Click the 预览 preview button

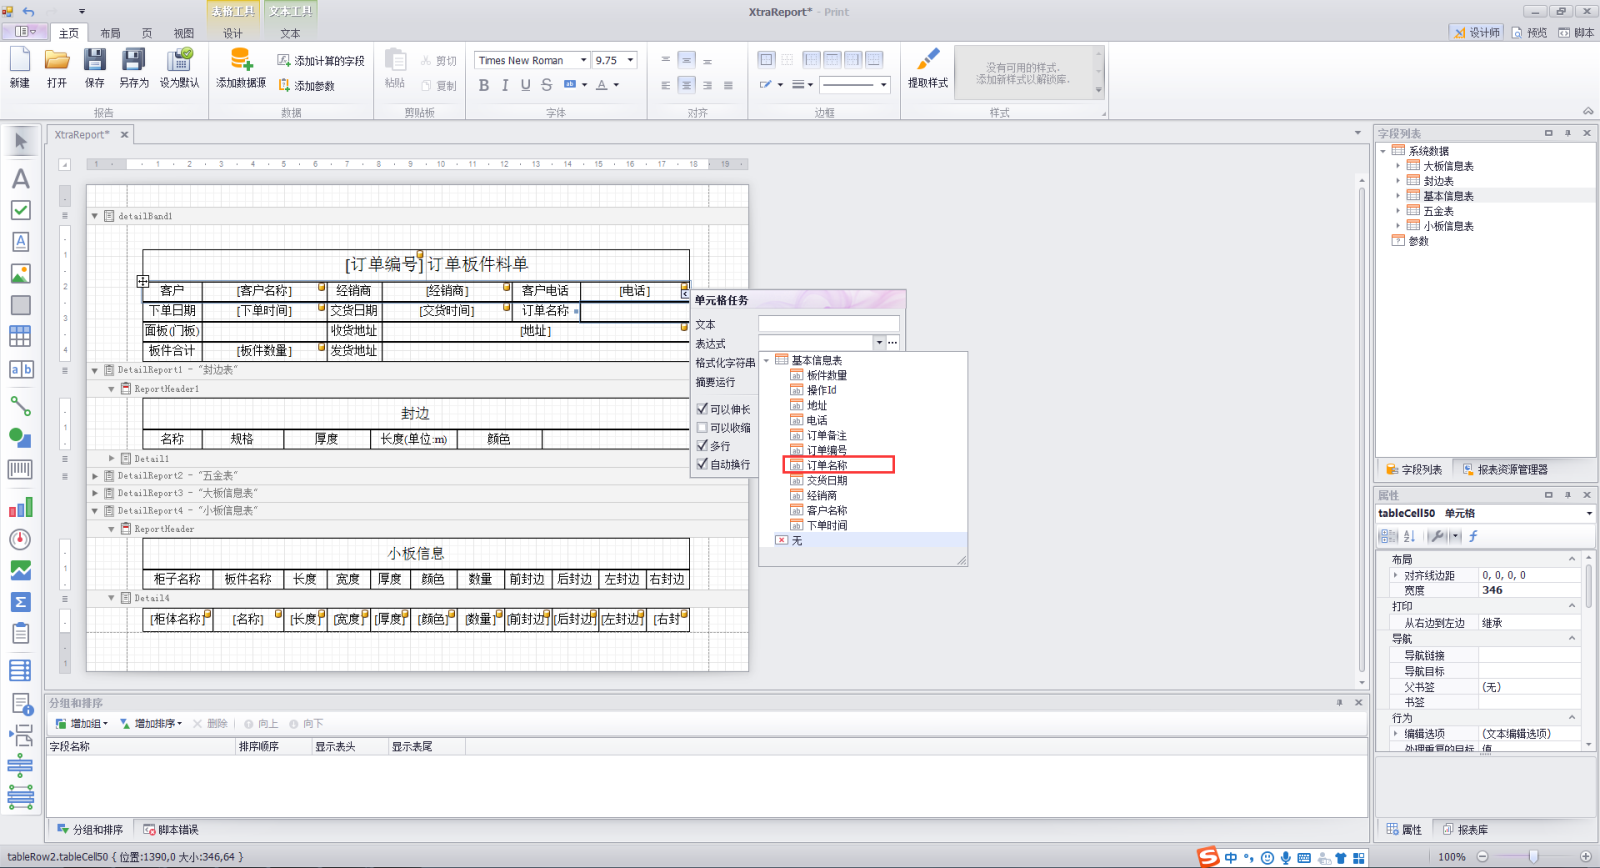coord(1529,33)
